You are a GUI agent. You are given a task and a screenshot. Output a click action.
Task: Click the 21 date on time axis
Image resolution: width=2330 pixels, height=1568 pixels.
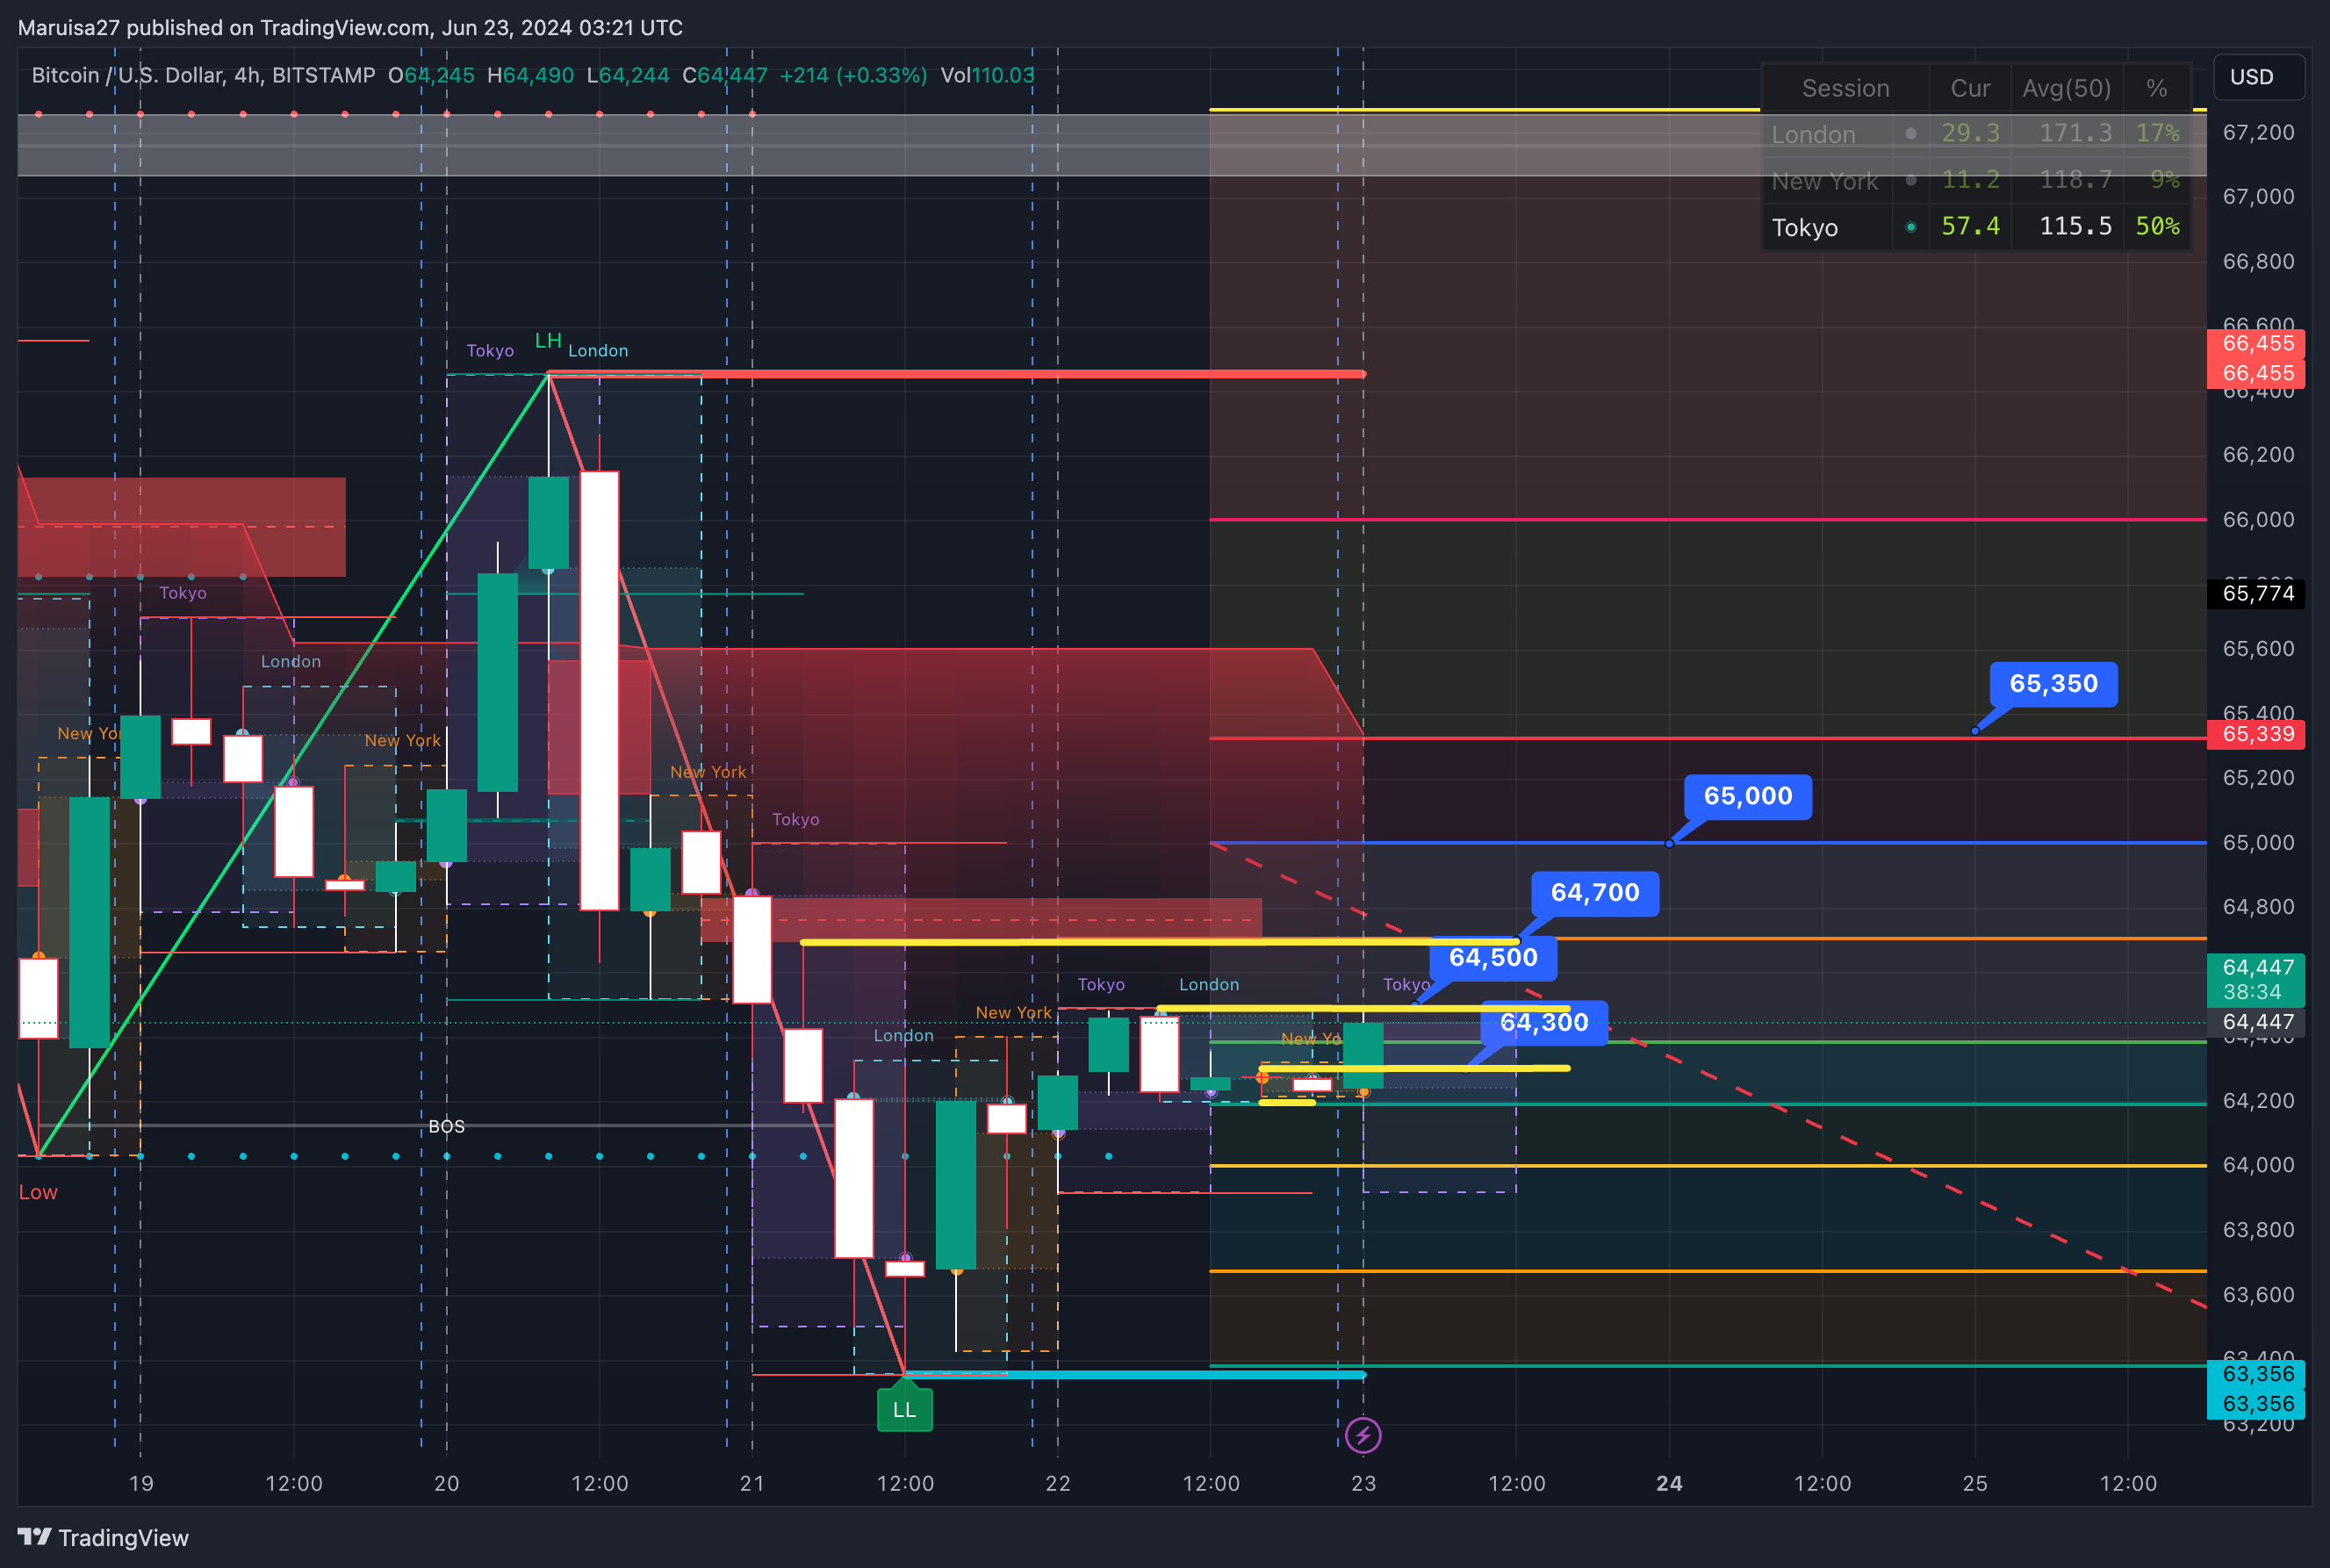tap(752, 1483)
